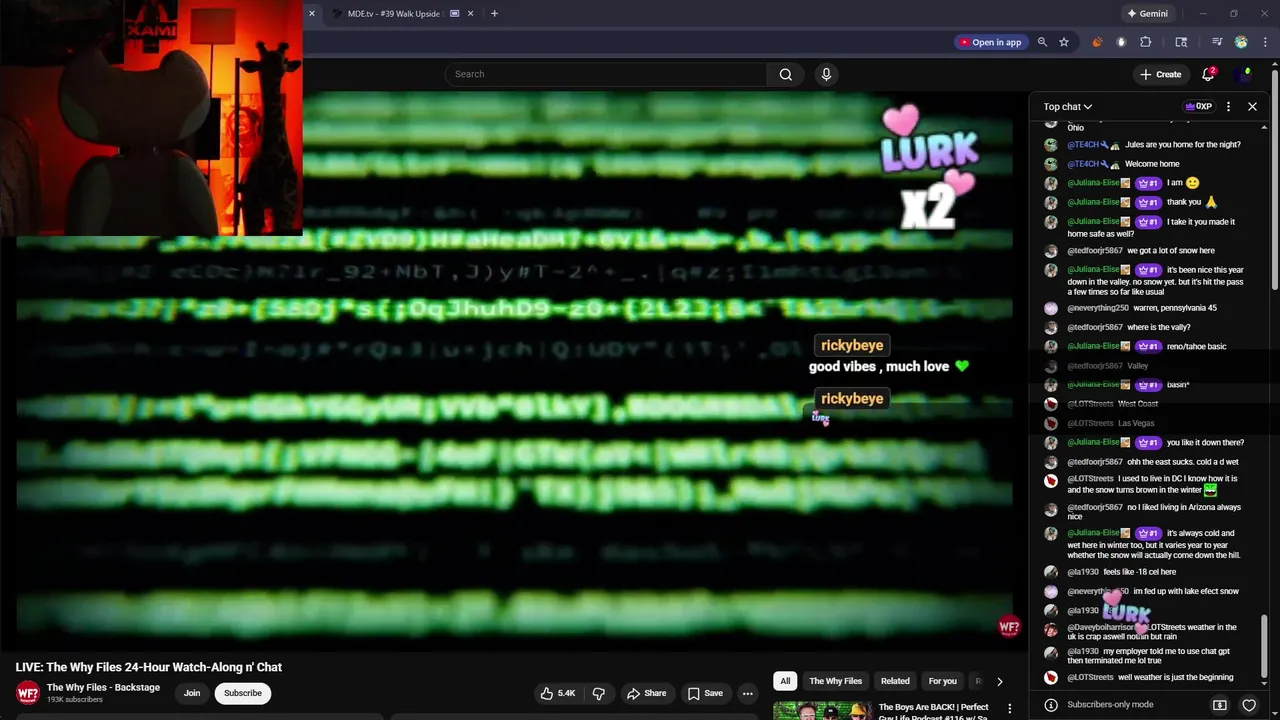Click the Gemini button
1280x720 pixels.
(1147, 14)
